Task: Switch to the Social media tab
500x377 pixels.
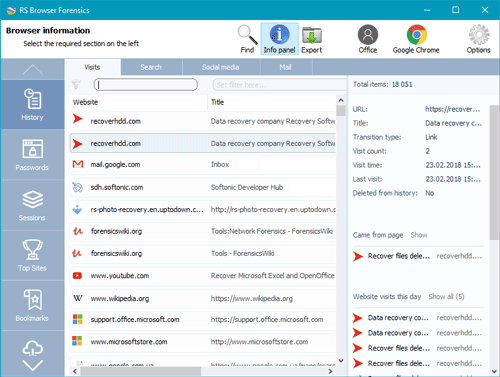Action: (x=221, y=67)
